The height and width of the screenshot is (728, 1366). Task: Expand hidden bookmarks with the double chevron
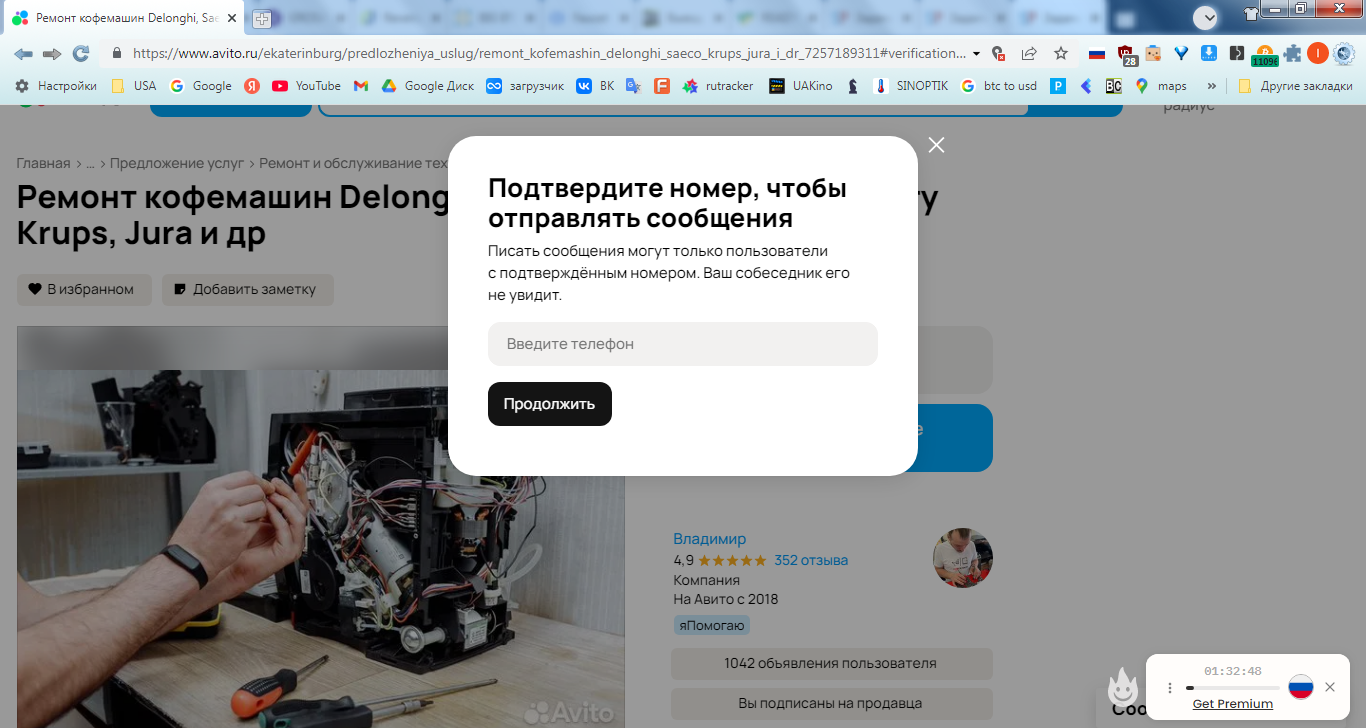1212,86
